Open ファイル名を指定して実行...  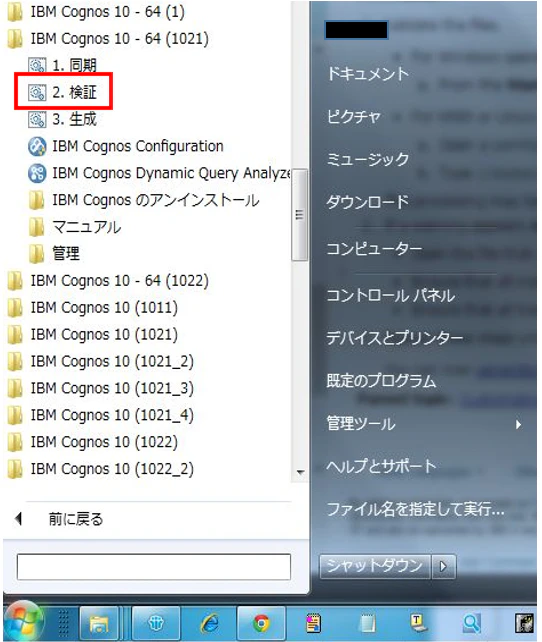click(x=416, y=509)
